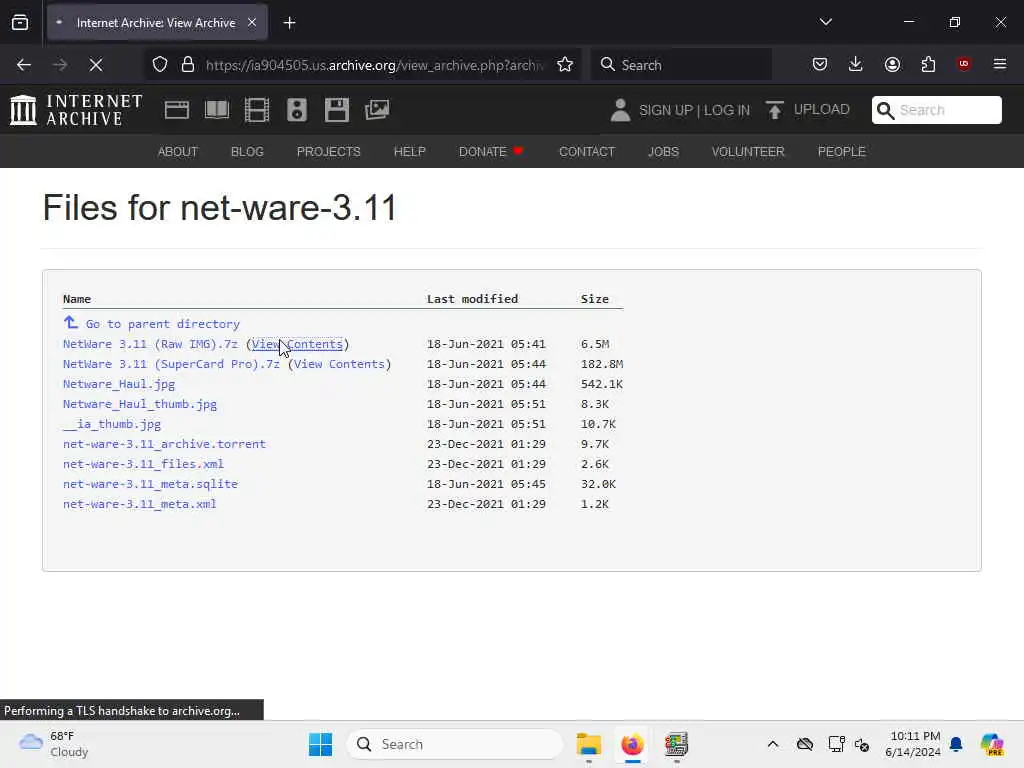Open list all tabs dropdown chevron
1024x768 pixels.
click(825, 22)
